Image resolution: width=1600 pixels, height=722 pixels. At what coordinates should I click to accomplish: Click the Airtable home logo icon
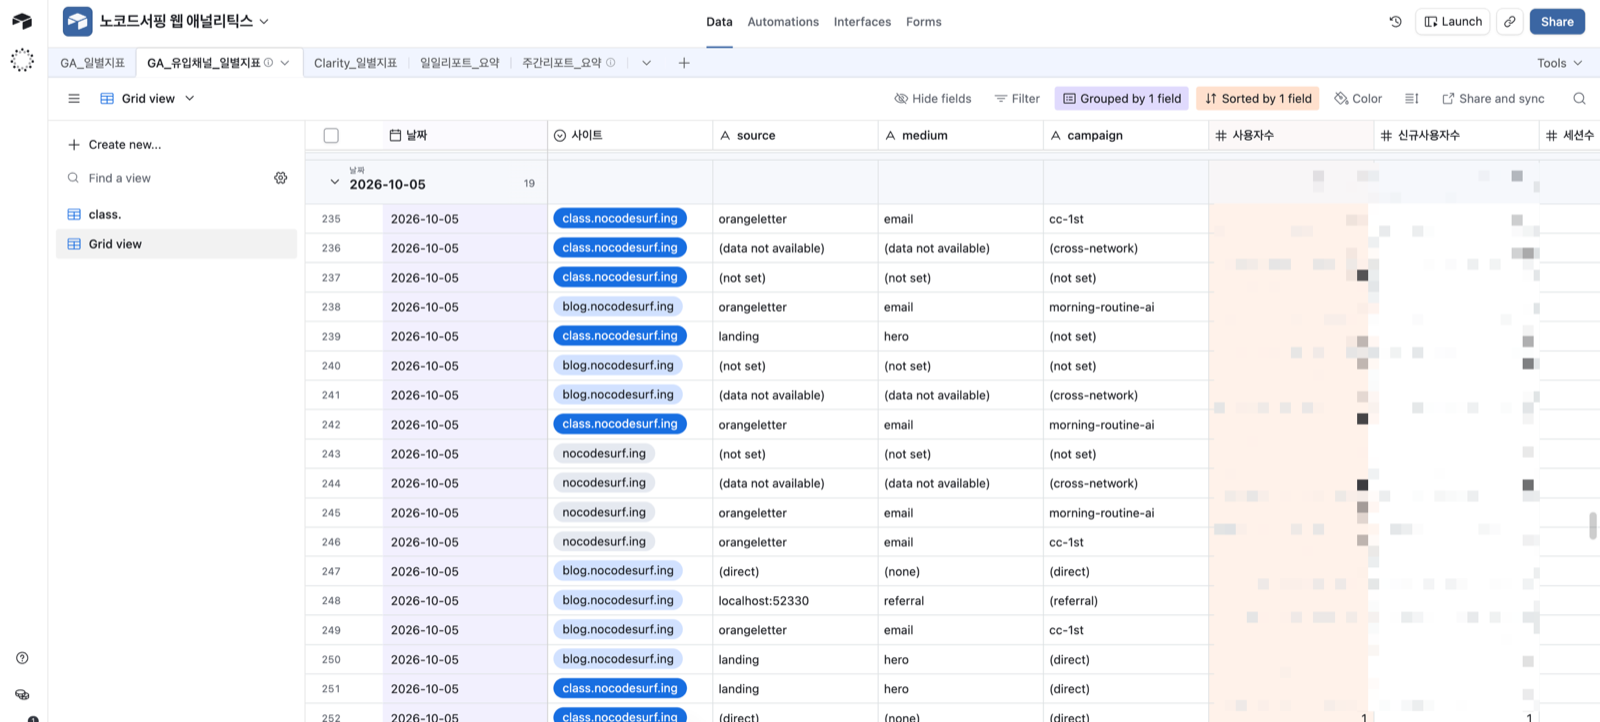(x=22, y=21)
